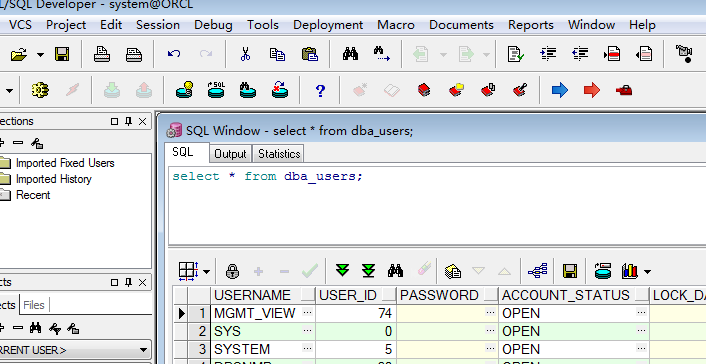706x364 pixels.
Task: Click Fetch next page green arrows
Action: pos(342,271)
